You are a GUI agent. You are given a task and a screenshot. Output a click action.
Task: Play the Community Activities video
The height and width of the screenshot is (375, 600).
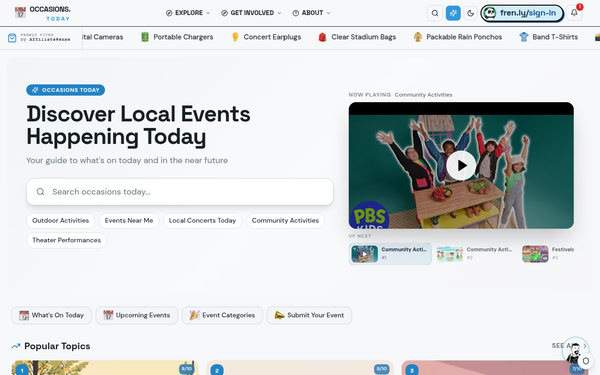461,165
